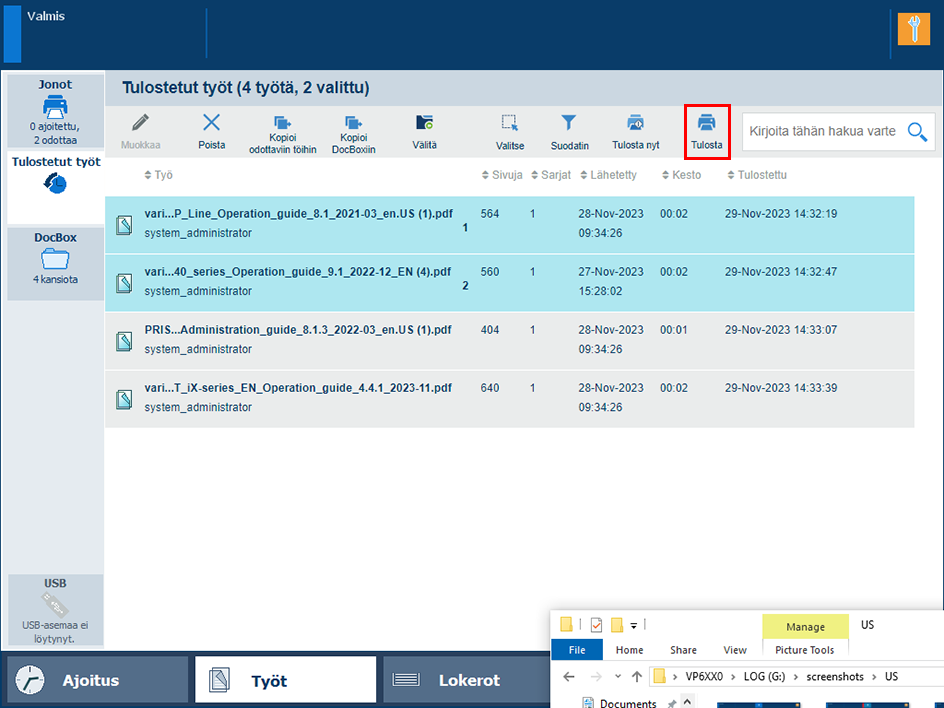Click the document icon of PRIS Administration_guide job

click(124, 341)
